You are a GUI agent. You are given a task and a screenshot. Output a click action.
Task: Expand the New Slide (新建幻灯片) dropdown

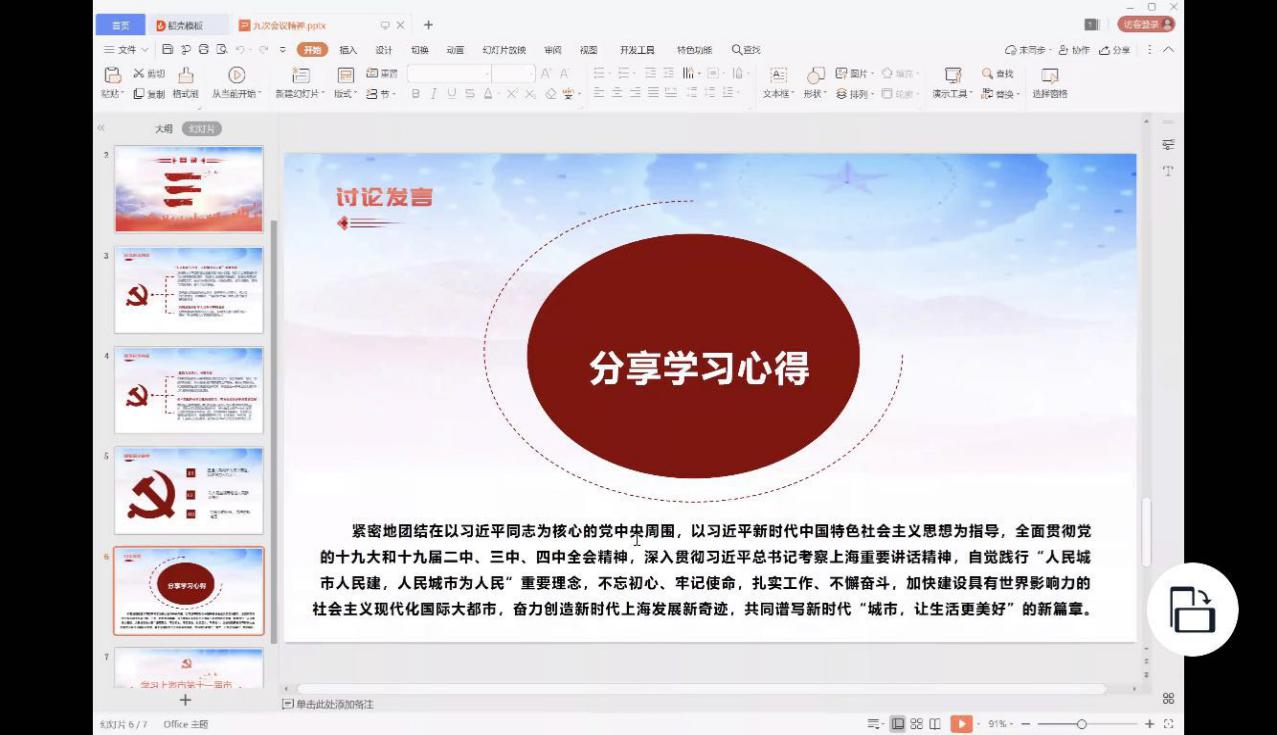[300, 94]
